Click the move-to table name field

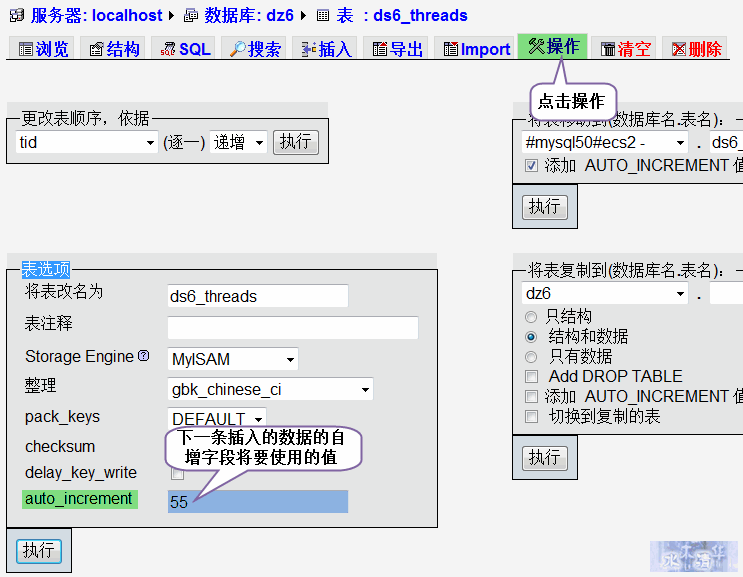[x=726, y=142]
